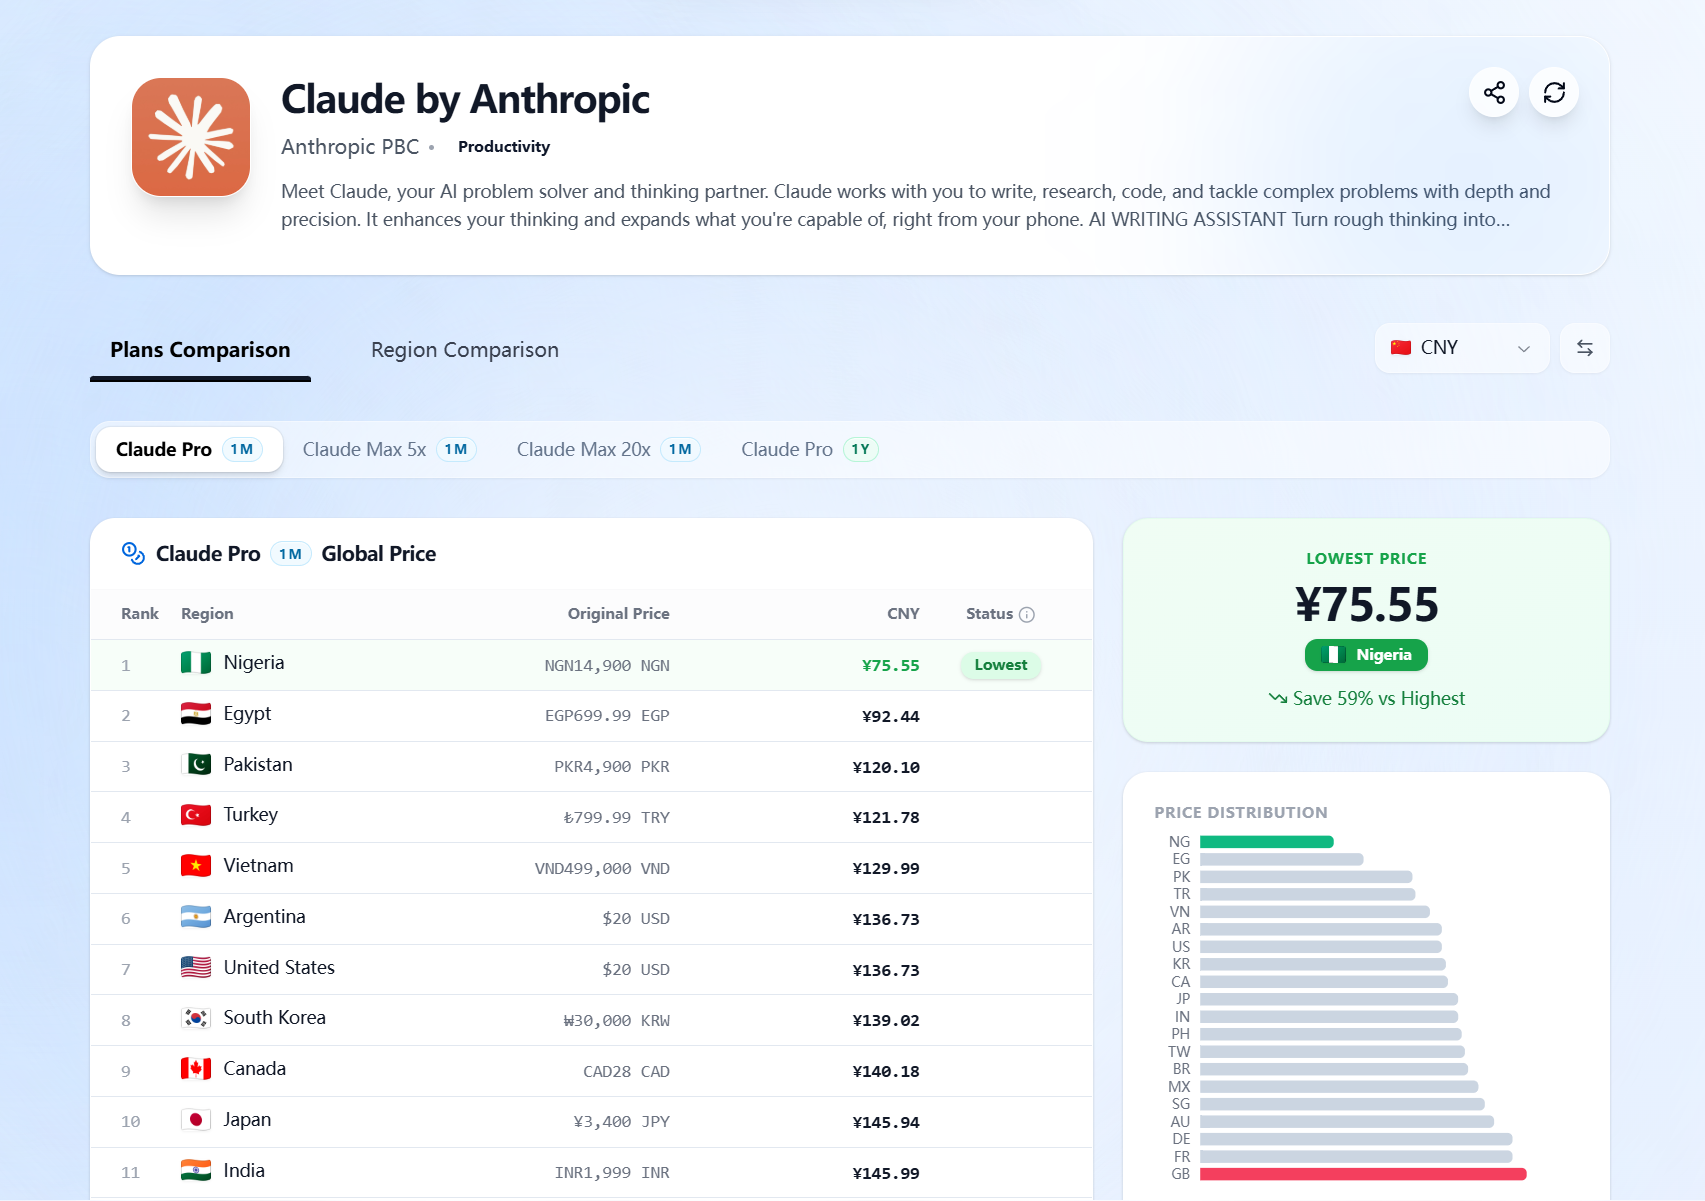
Task: Click the US distribution bar
Action: coord(1321,947)
